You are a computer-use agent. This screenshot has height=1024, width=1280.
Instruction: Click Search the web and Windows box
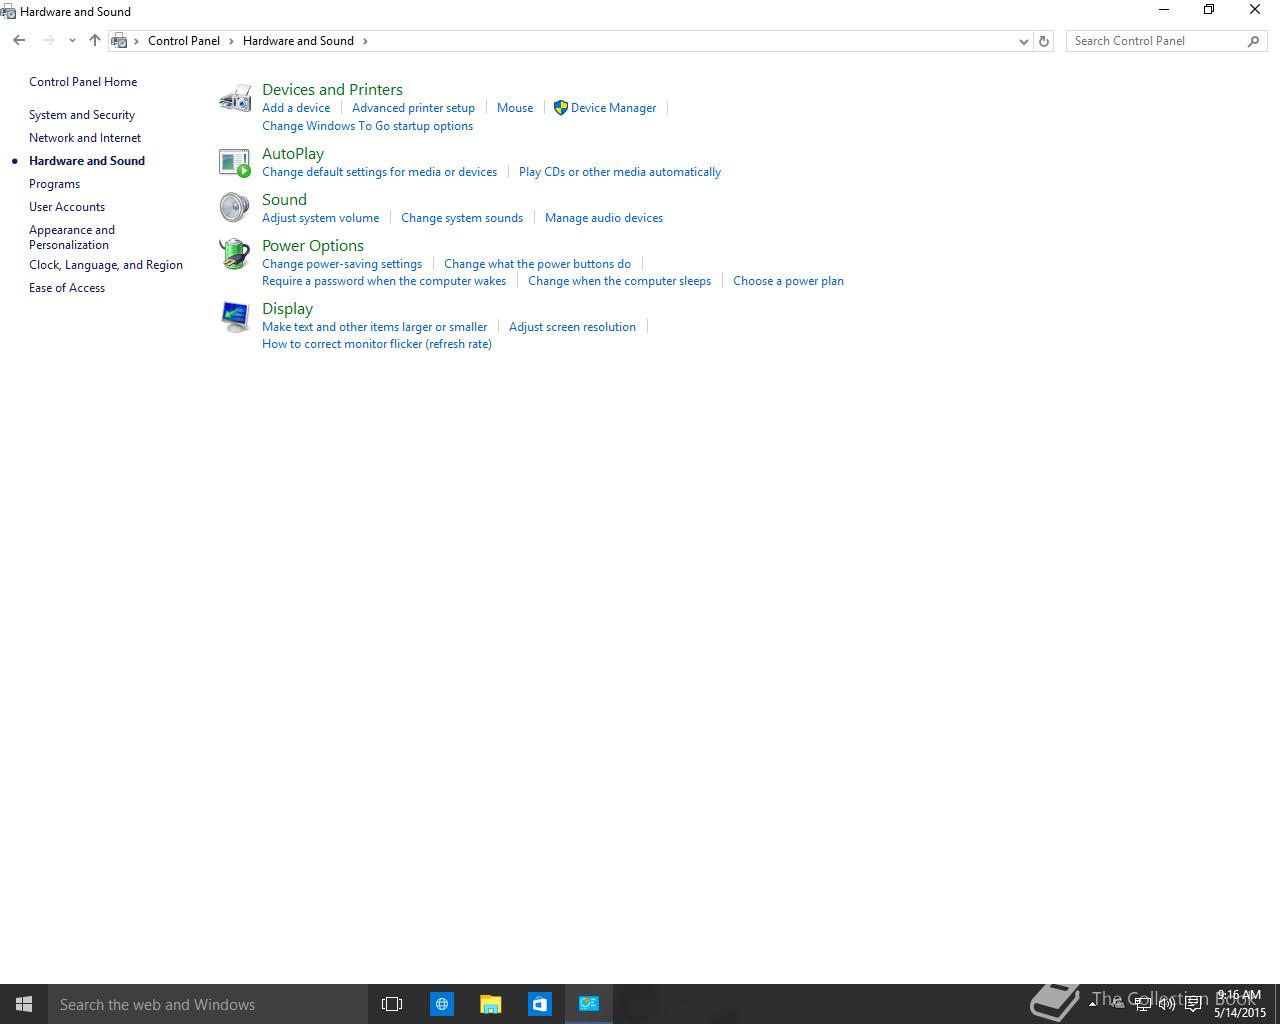[207, 1004]
